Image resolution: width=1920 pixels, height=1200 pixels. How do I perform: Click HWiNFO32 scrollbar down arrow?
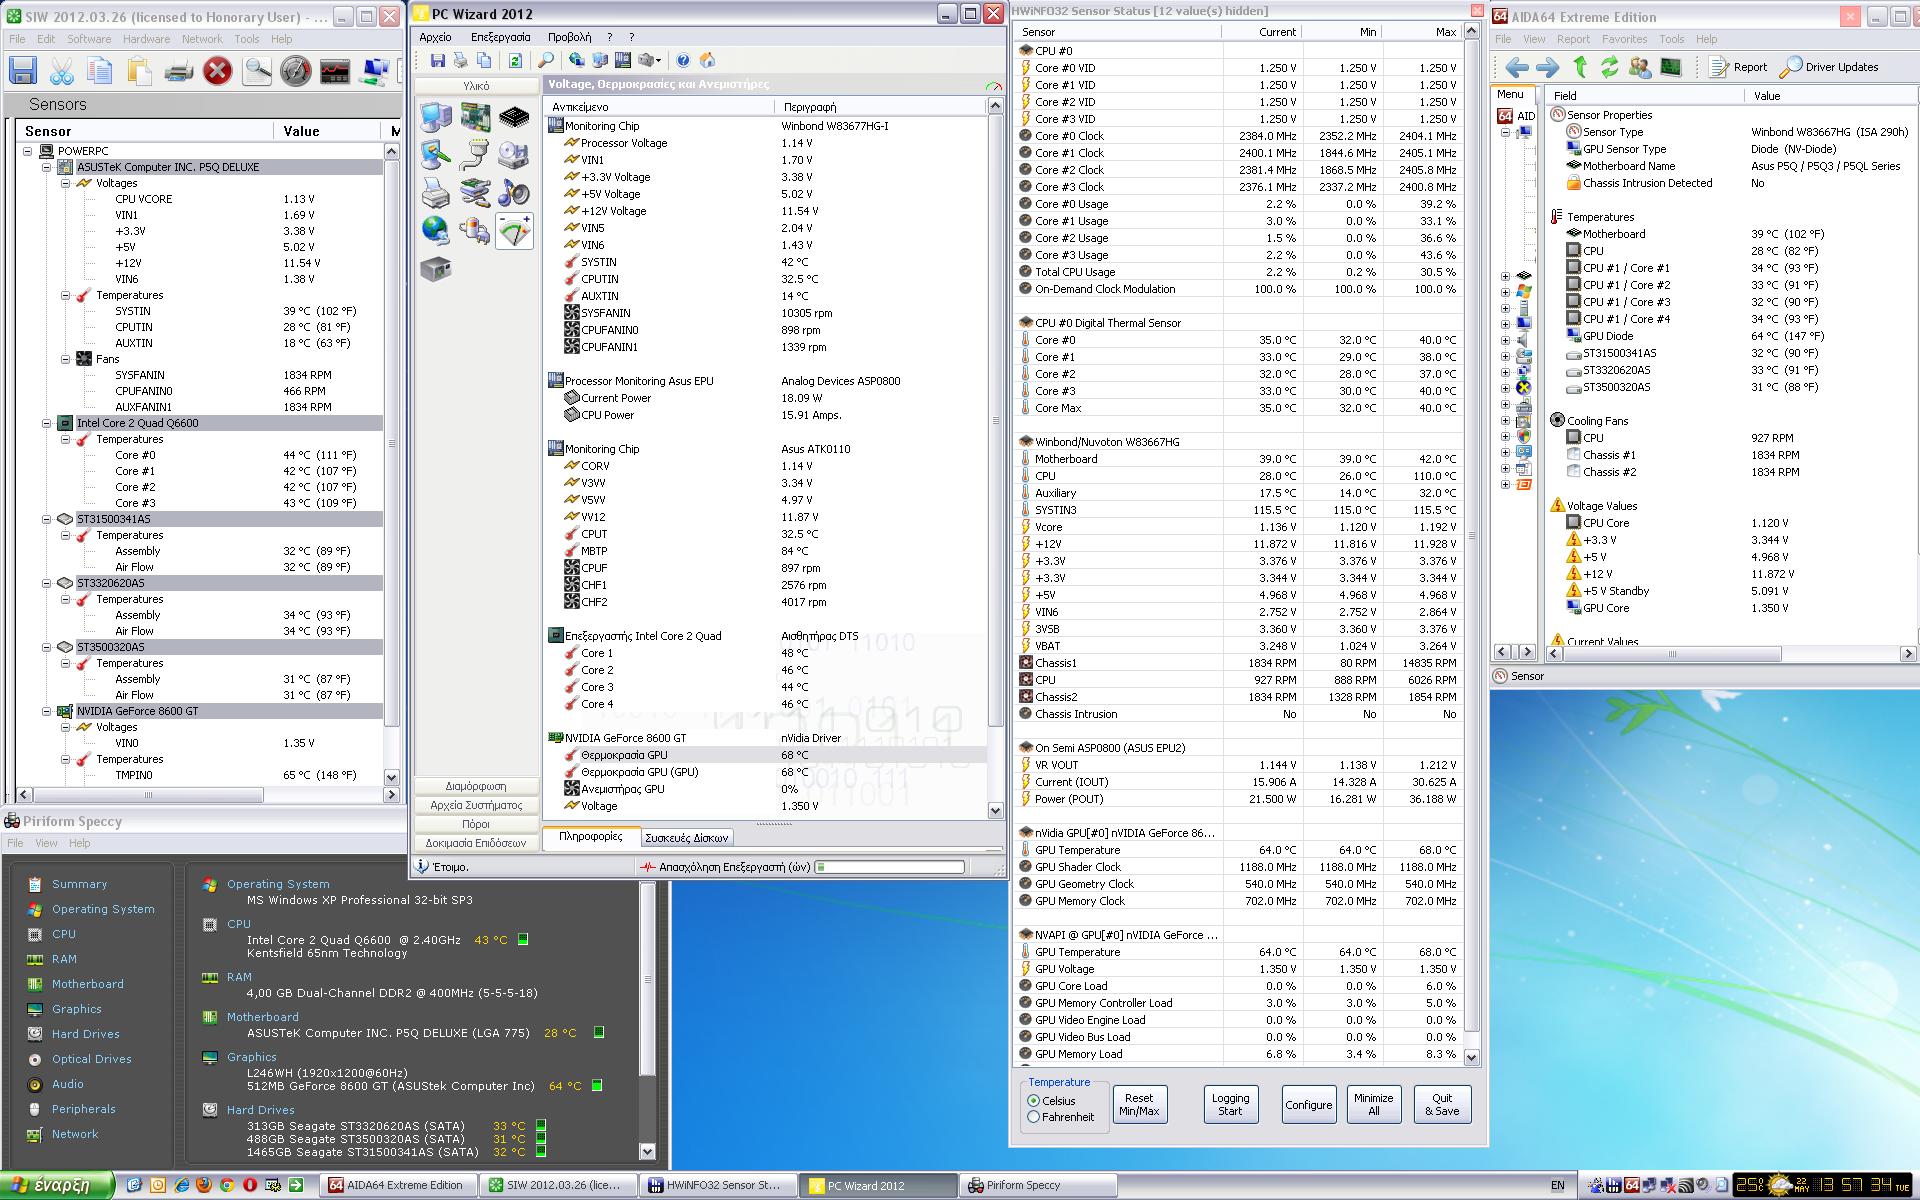coord(1471,1056)
